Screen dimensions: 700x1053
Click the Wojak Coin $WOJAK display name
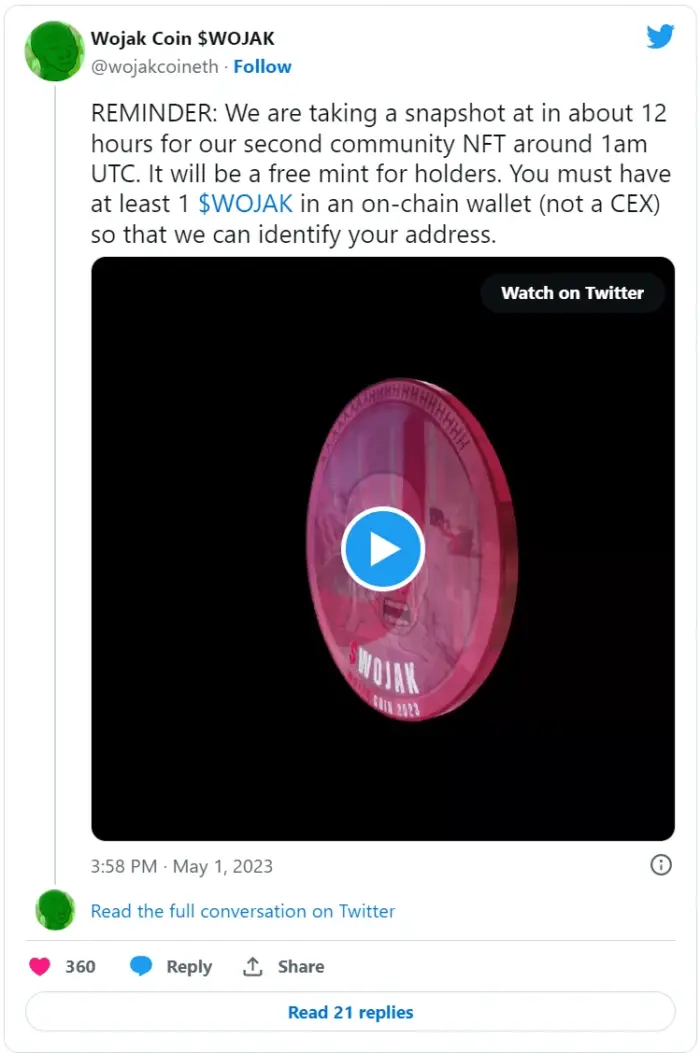[182, 39]
